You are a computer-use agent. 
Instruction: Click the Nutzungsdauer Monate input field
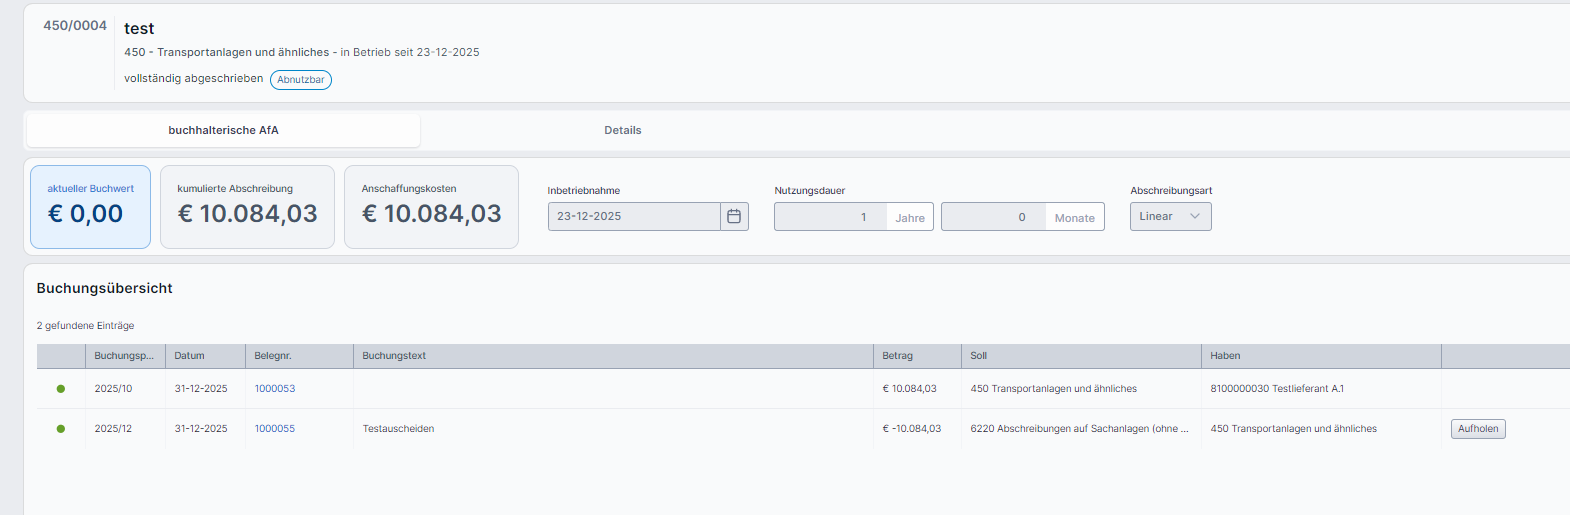click(x=992, y=217)
